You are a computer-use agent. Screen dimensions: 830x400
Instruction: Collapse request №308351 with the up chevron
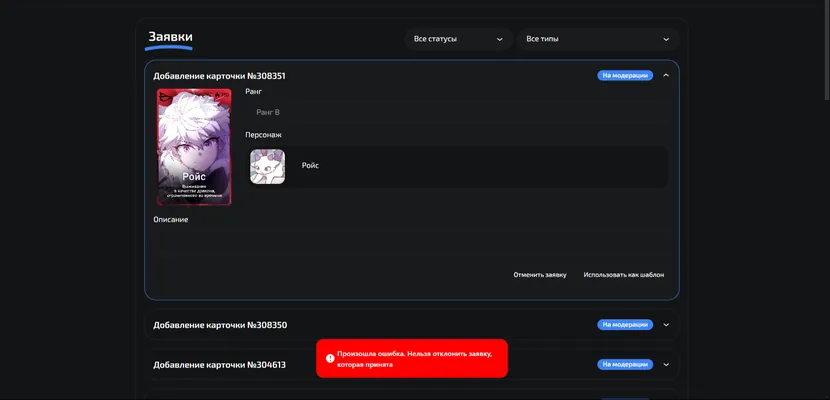click(x=666, y=76)
